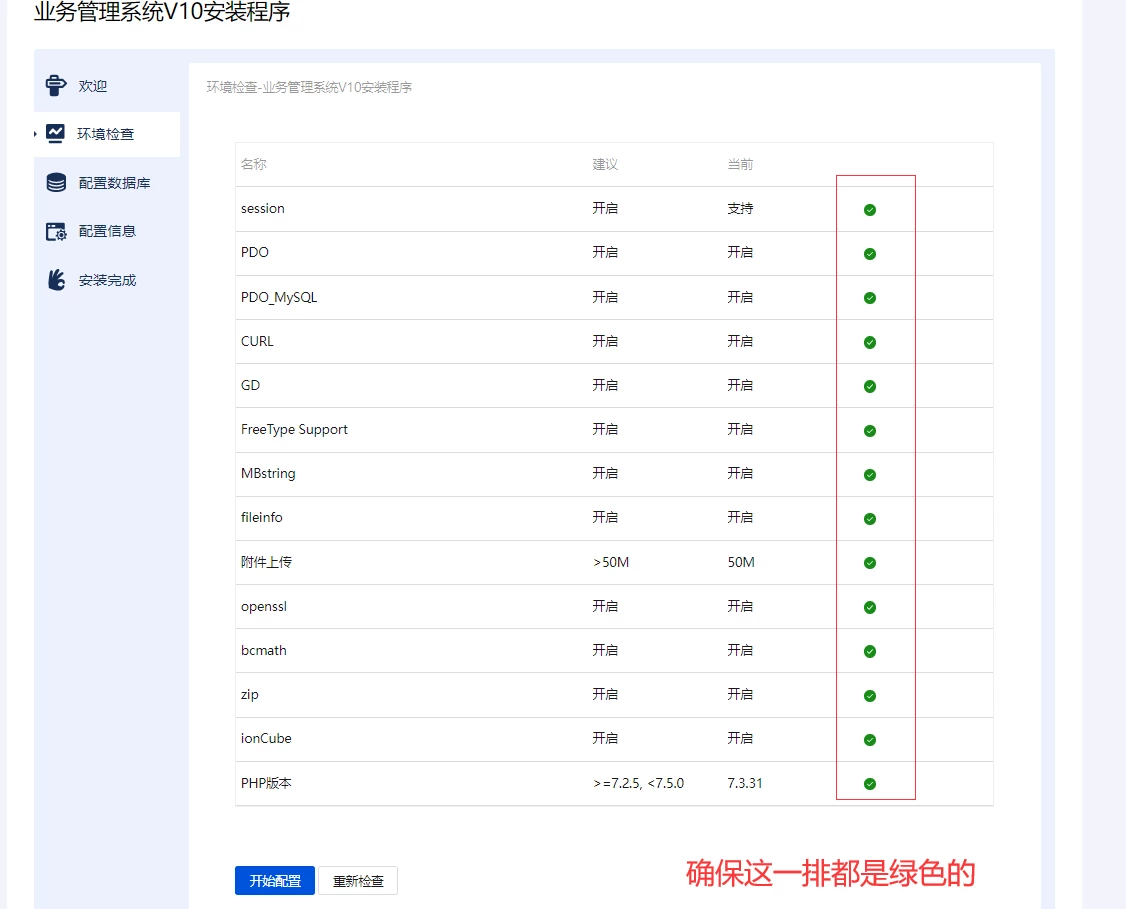Click green check icon in openssl row

(870, 607)
